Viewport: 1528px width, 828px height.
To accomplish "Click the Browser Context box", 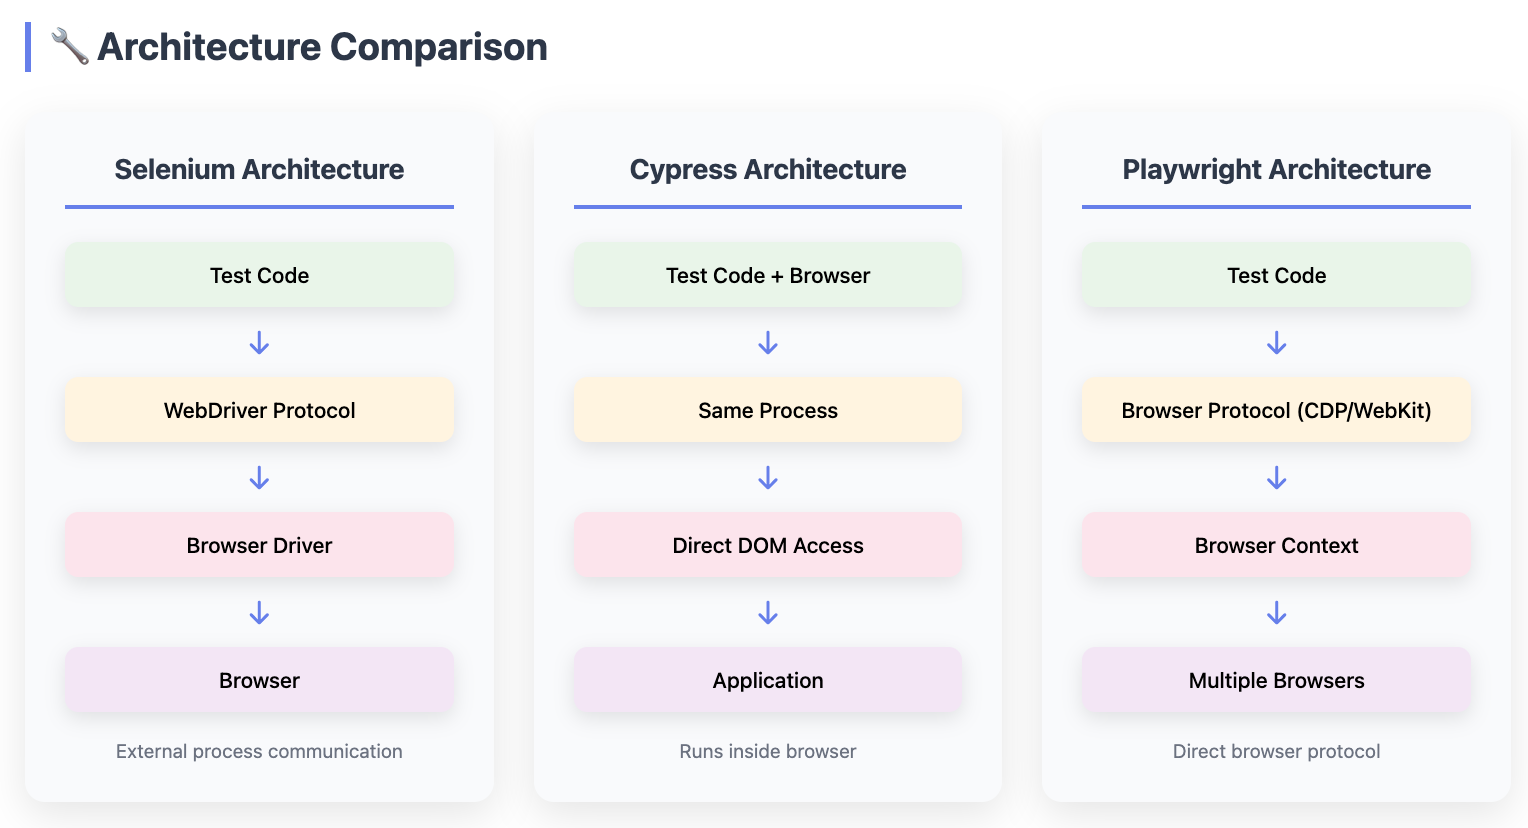I will tap(1276, 545).
